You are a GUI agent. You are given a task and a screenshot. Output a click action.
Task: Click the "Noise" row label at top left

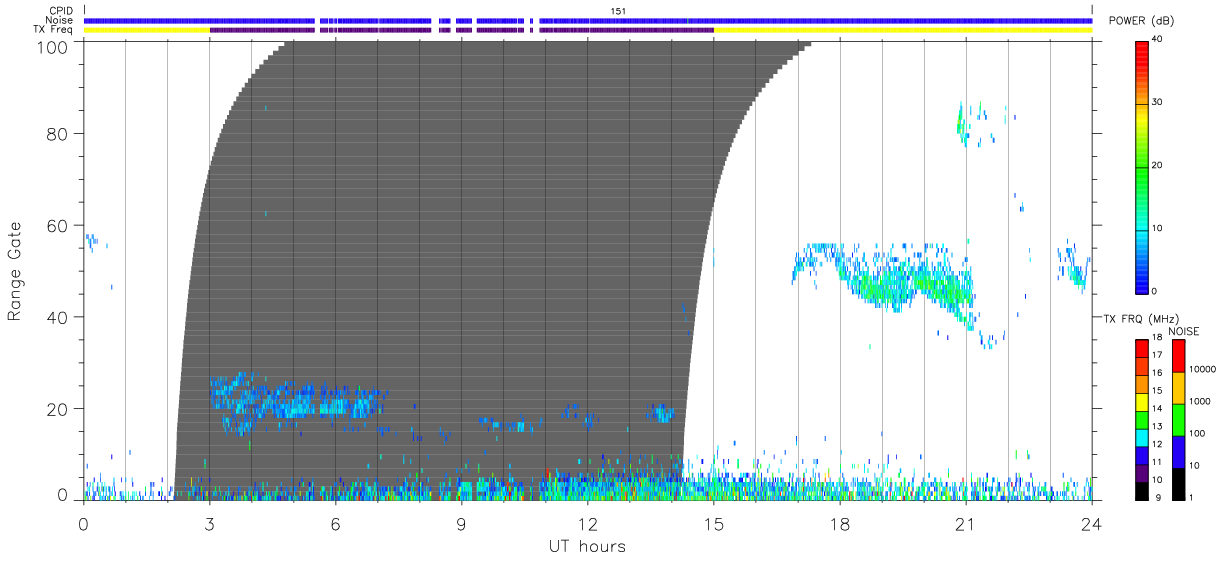60,20
